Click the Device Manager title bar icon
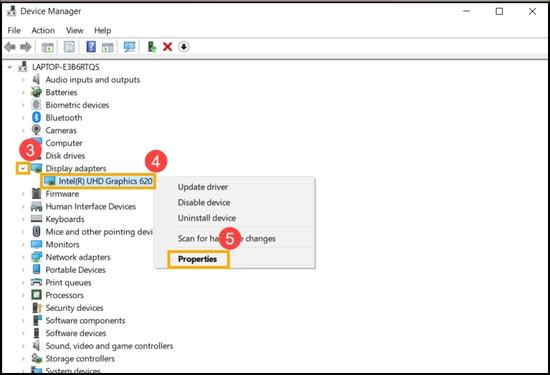Viewport: 550px width, 375px height. 12,11
